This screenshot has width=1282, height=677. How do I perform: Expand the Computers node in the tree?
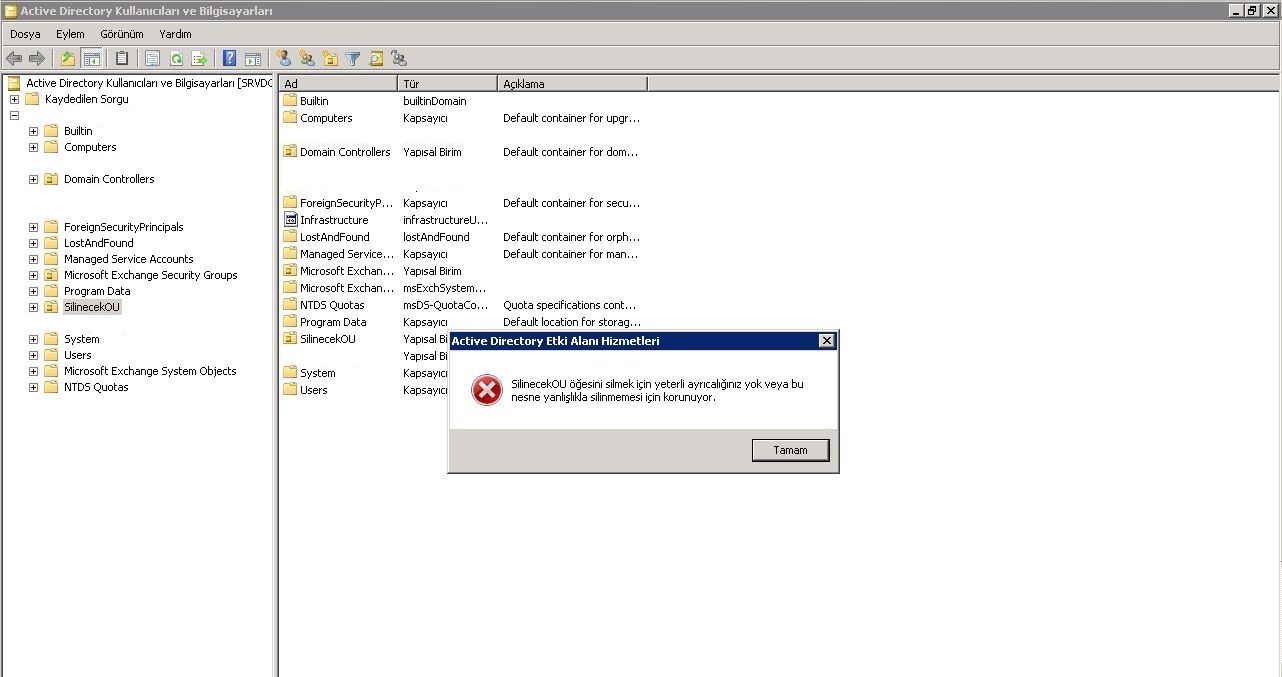[x=34, y=147]
